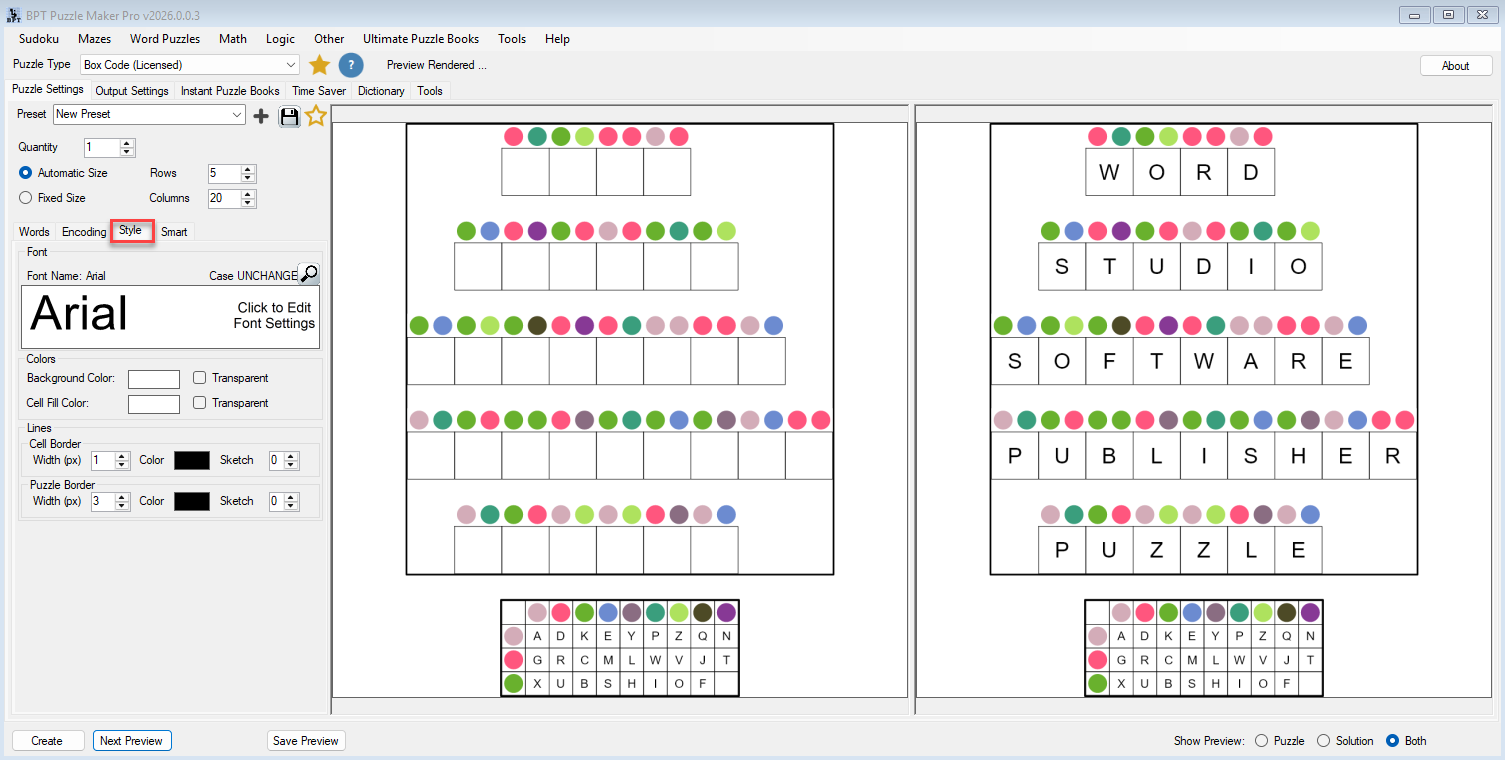The width and height of the screenshot is (1505, 760).
Task: Select the Fixed Size radio option
Action: point(26,198)
